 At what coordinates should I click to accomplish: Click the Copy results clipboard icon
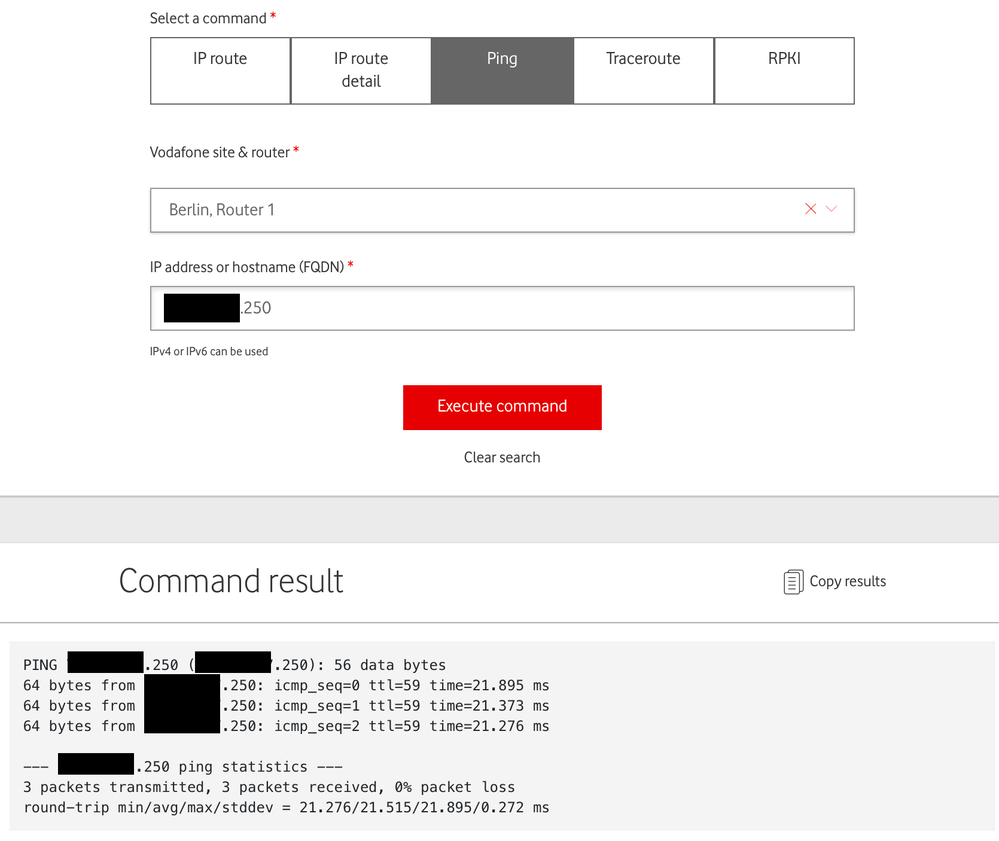793,582
